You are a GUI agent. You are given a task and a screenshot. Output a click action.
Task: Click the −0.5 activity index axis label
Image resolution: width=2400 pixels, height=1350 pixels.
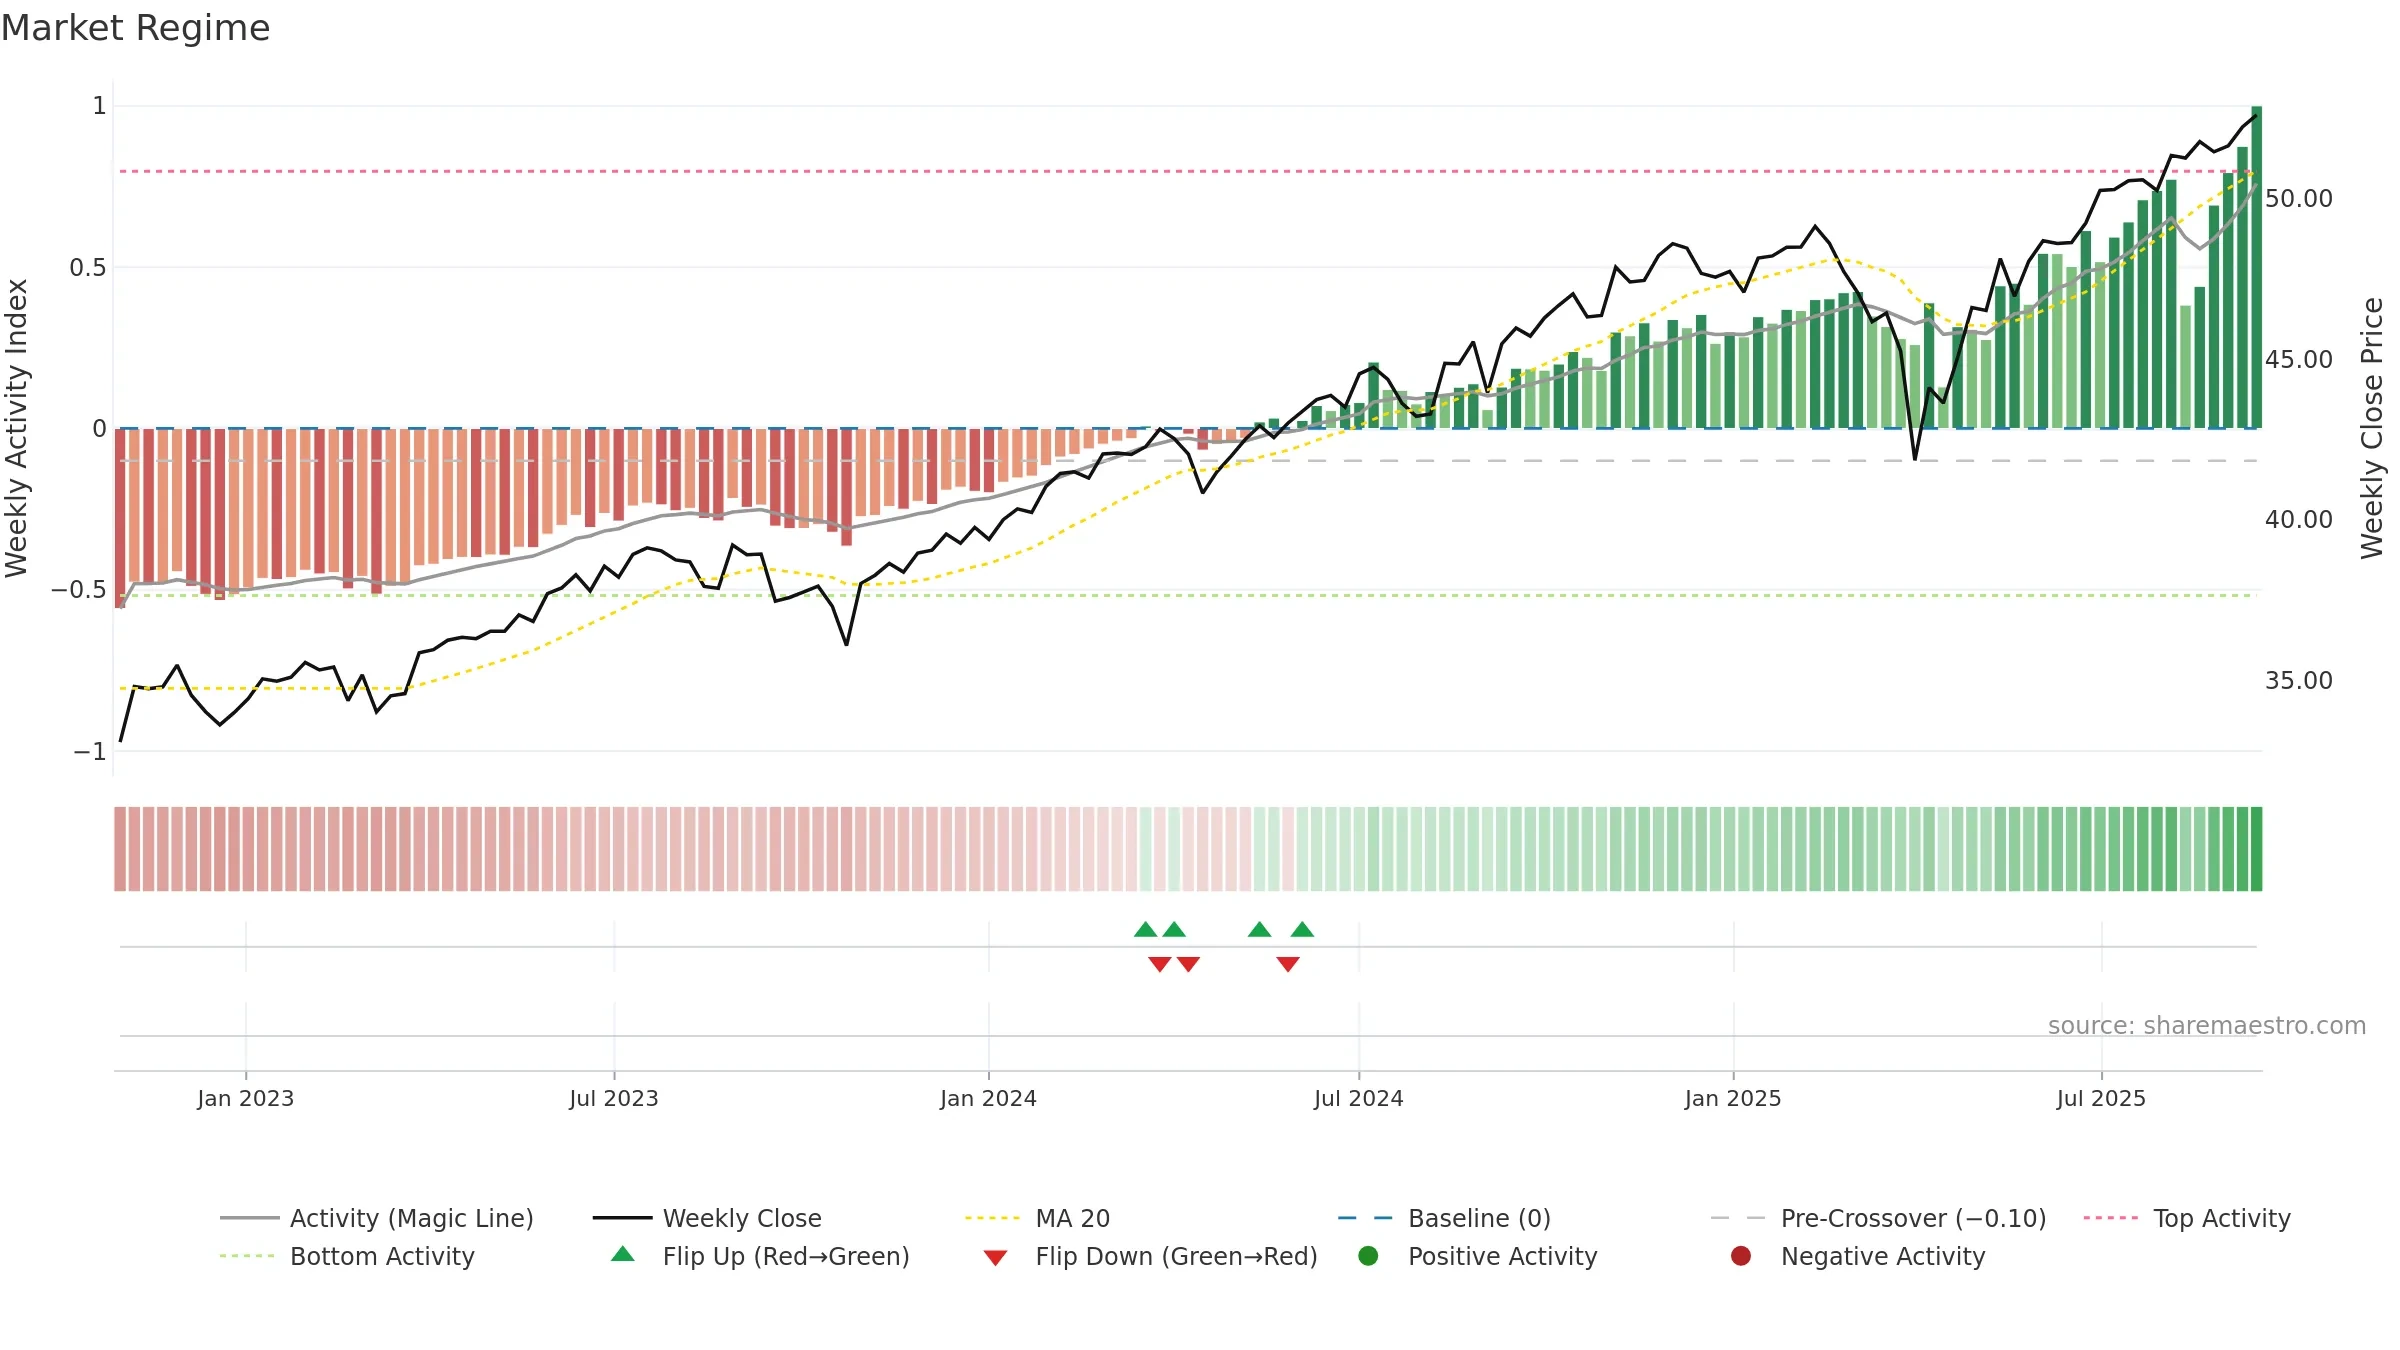79,590
